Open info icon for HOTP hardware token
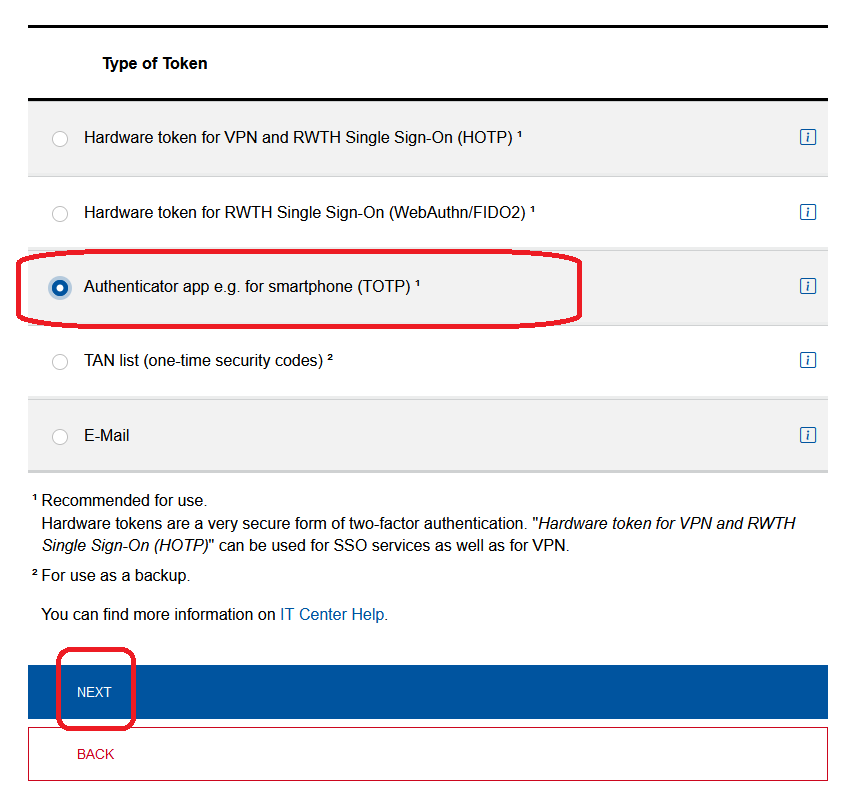 coord(808,137)
